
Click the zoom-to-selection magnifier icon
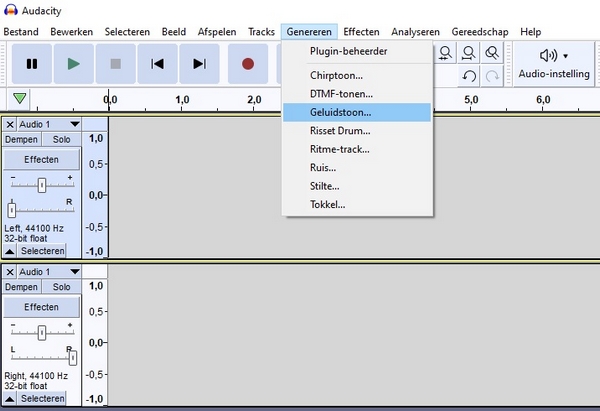pos(445,53)
